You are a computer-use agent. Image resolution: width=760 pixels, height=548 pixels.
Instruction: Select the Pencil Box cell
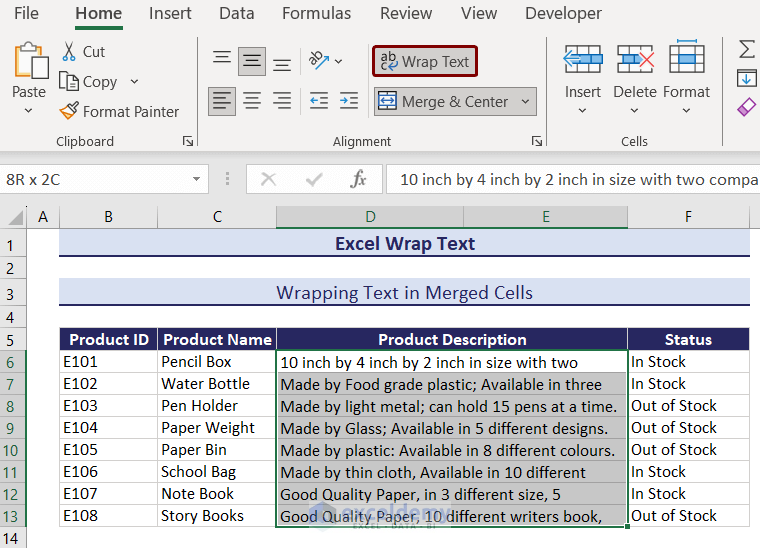coord(217,361)
